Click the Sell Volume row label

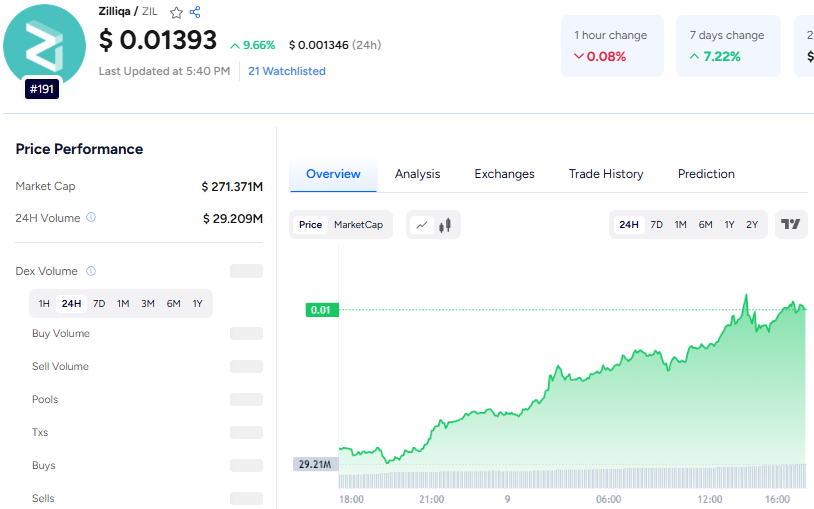60,366
